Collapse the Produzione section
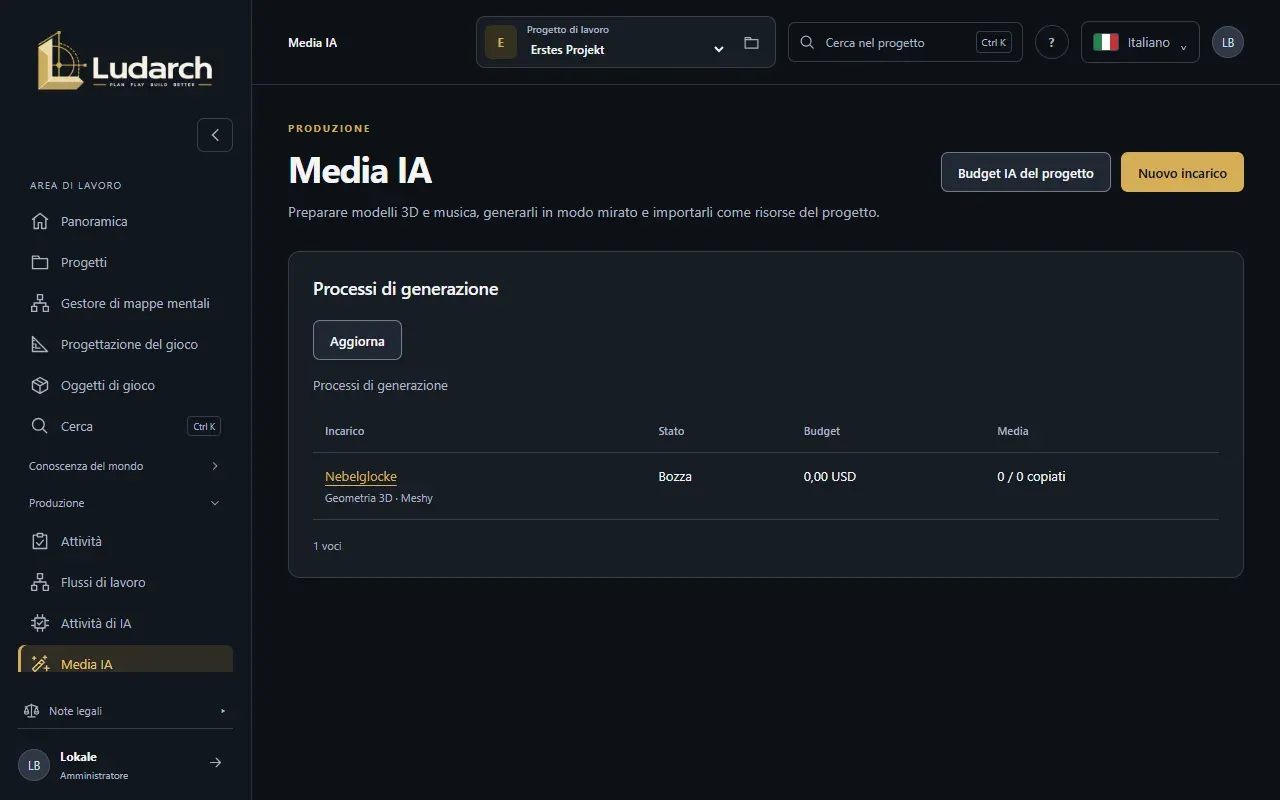Image resolution: width=1280 pixels, height=800 pixels. tap(125, 503)
